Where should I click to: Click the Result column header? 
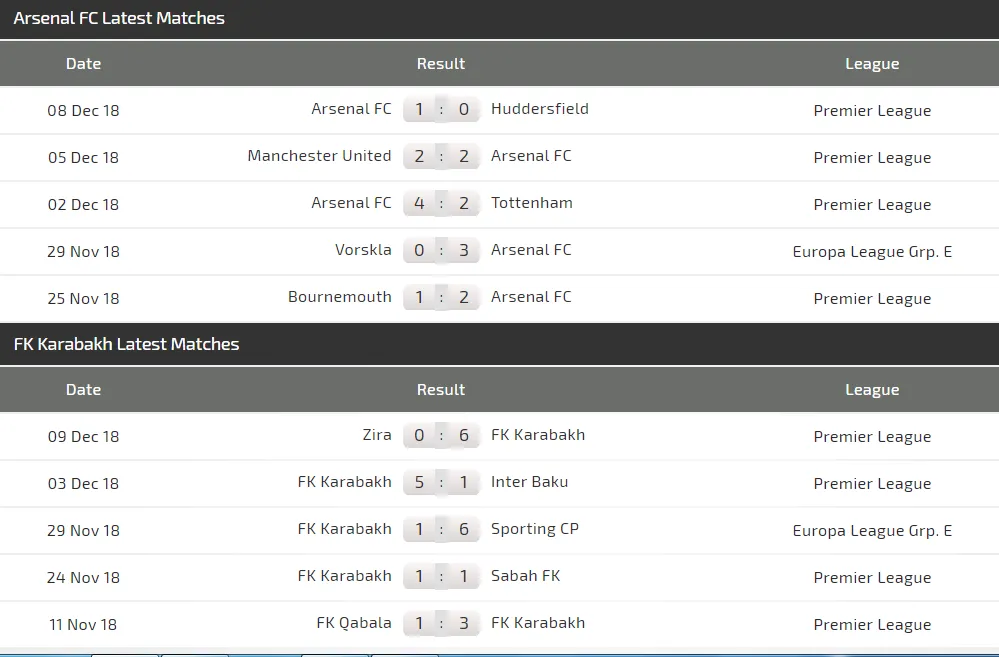point(441,63)
